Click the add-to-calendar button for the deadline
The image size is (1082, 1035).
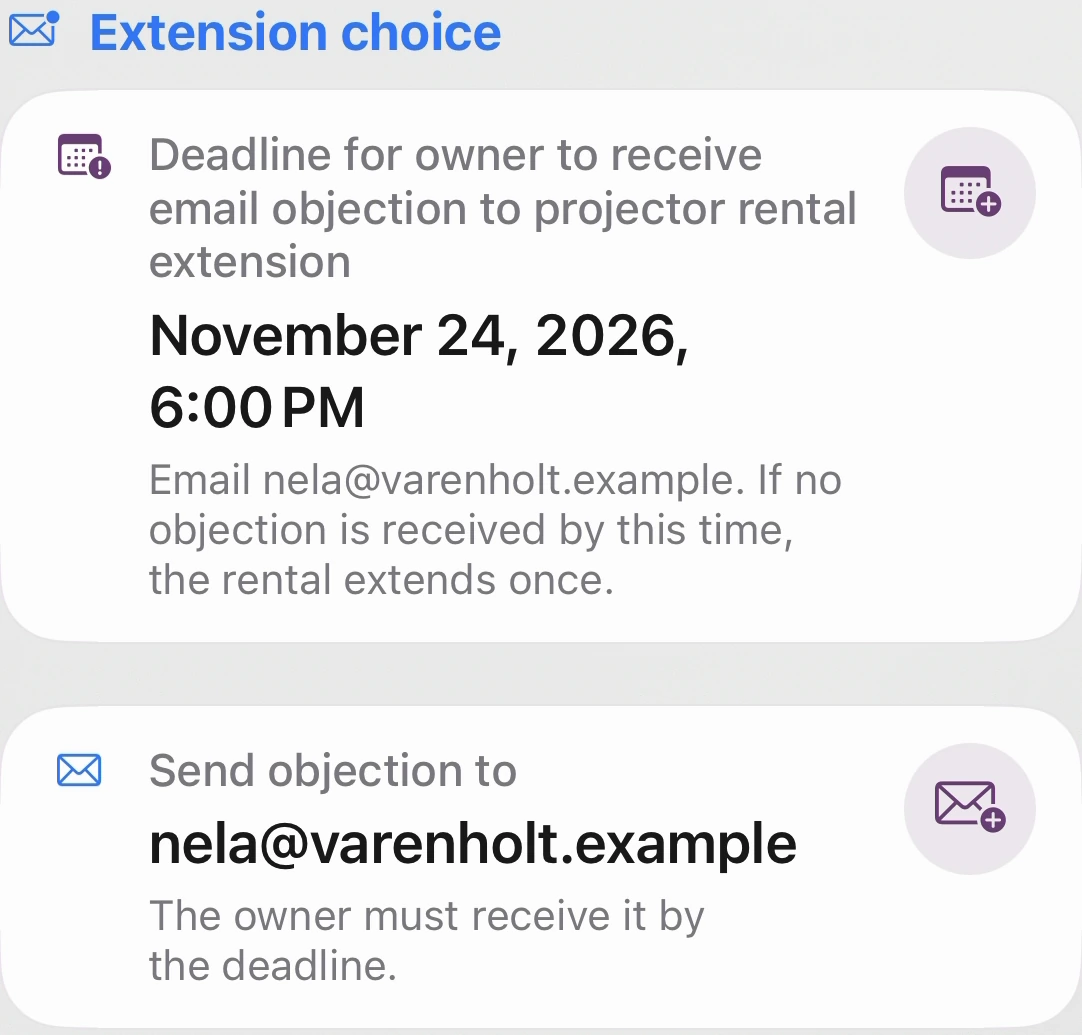pyautogui.click(x=970, y=193)
